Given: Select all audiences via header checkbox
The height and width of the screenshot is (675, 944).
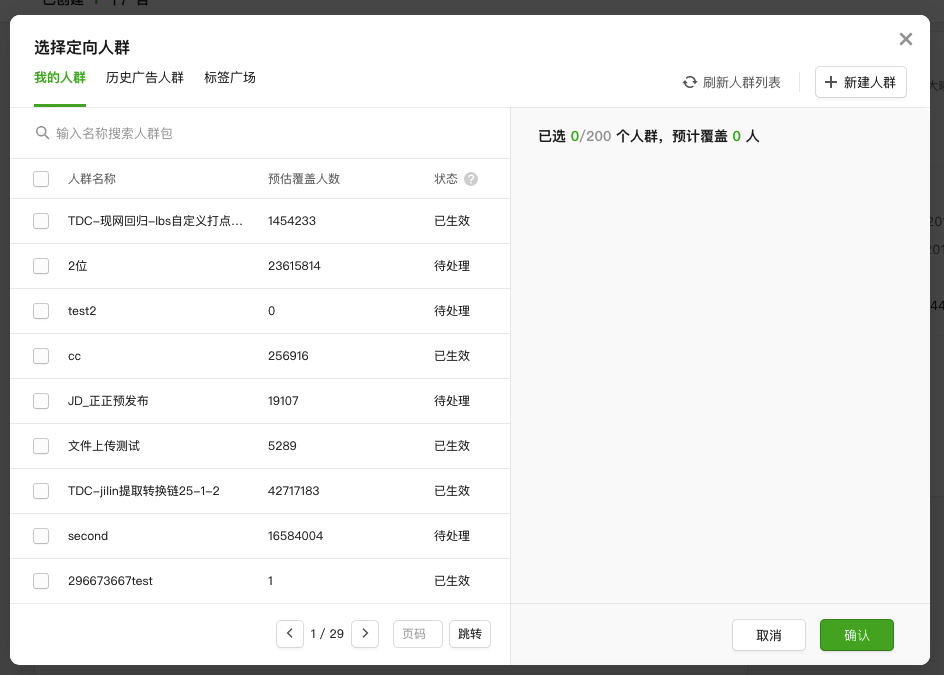Looking at the screenshot, I should [41, 178].
